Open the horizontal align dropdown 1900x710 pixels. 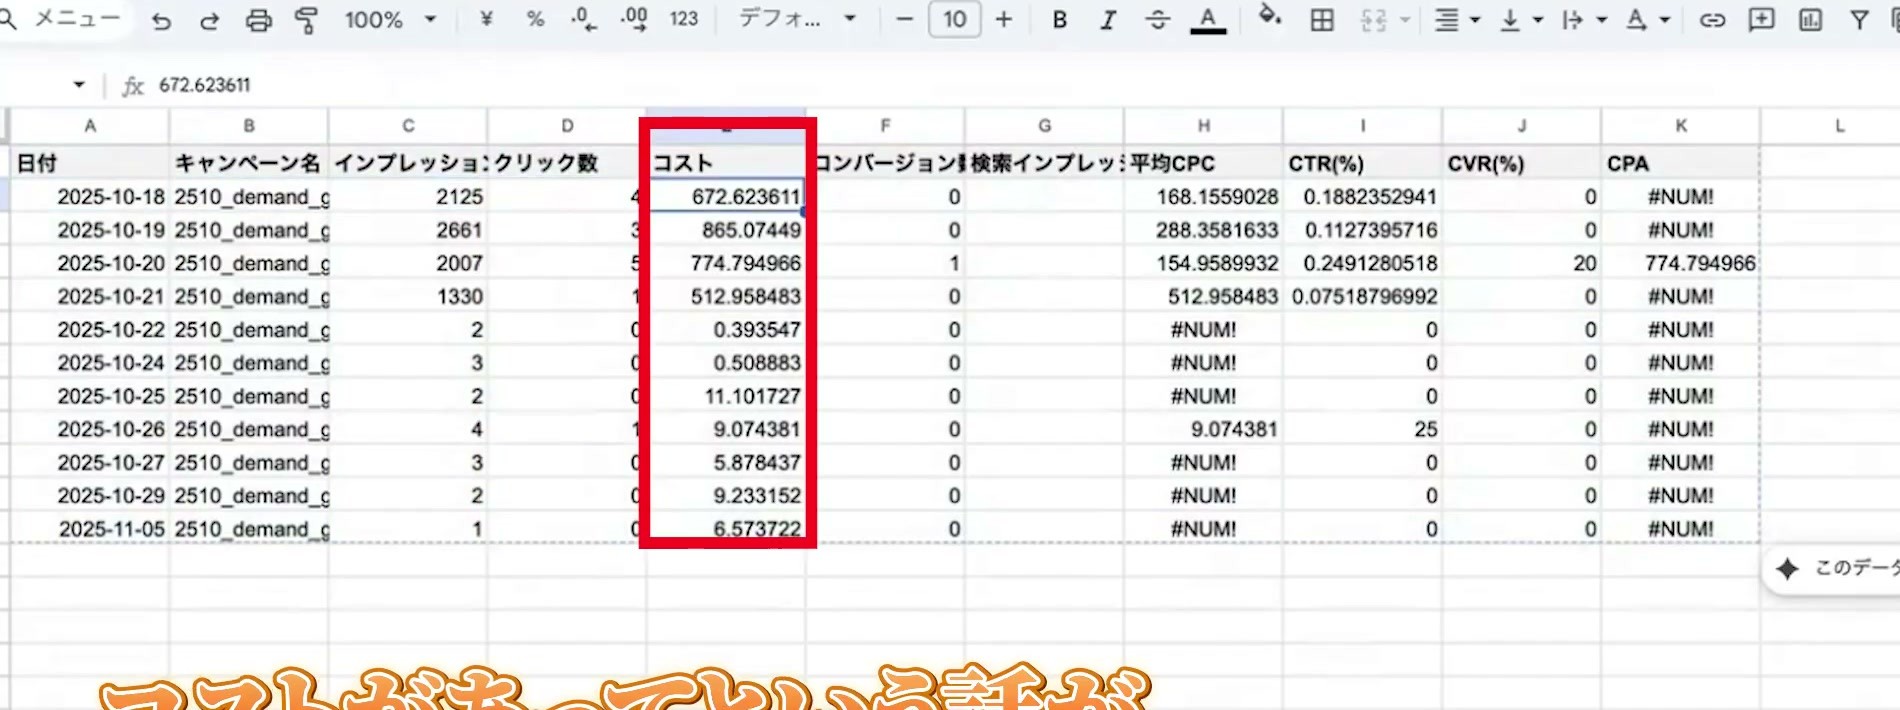1457,20
